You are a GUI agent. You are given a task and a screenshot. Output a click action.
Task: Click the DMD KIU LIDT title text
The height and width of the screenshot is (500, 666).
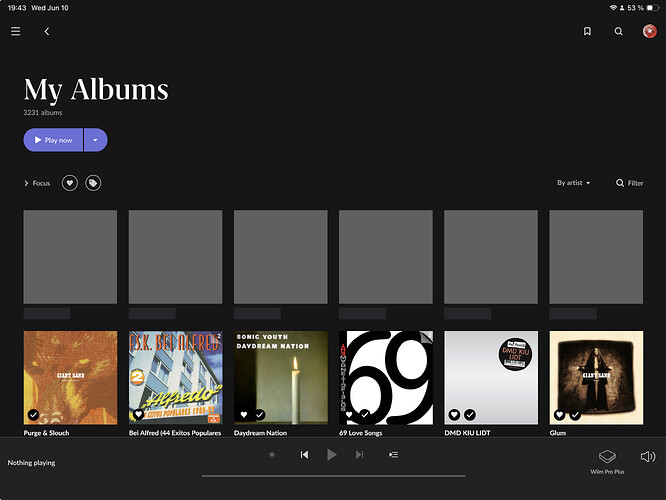click(x=467, y=432)
